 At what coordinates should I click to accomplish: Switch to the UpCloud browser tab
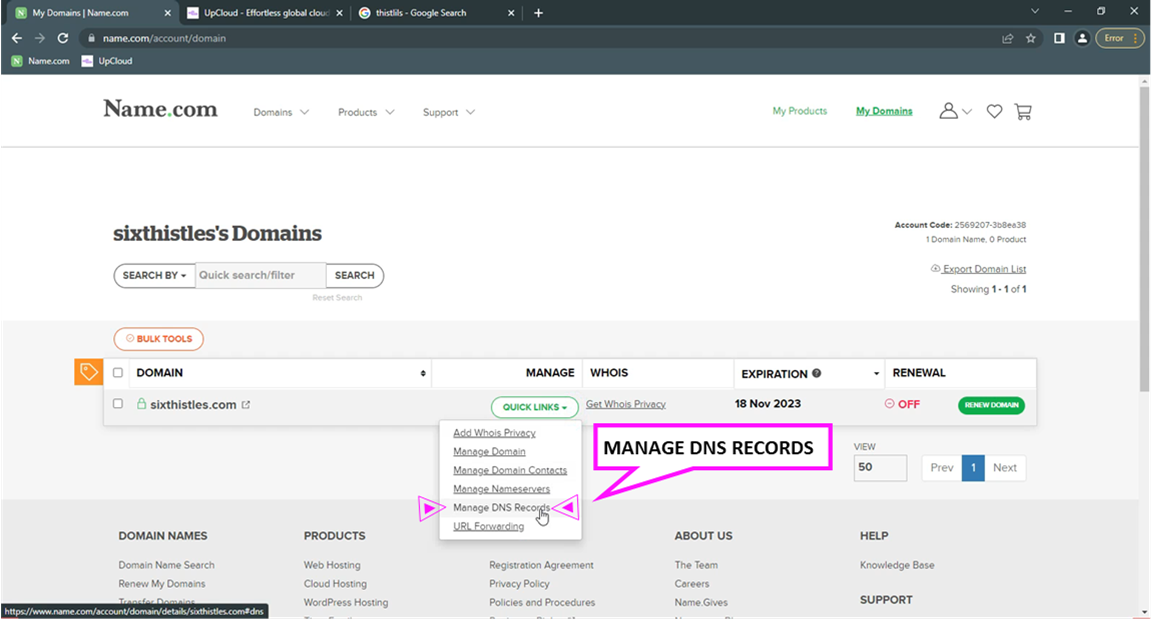(264, 12)
